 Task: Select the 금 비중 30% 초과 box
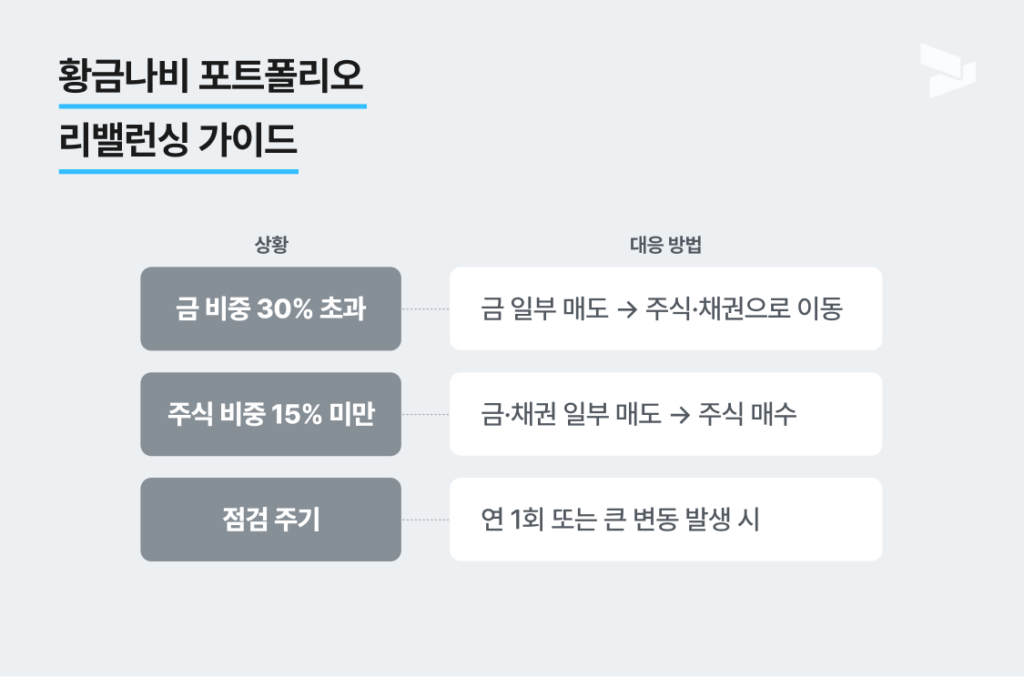click(270, 309)
